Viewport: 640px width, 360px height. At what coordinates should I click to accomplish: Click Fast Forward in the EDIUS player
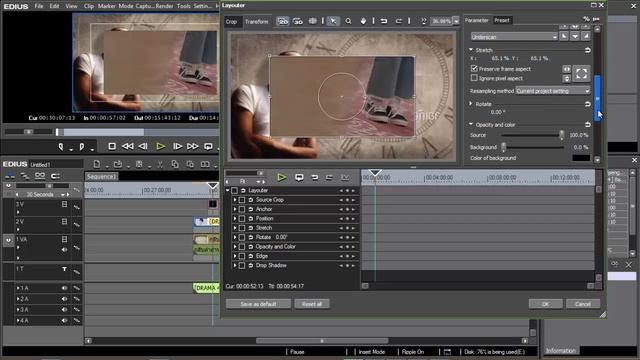[193, 146]
